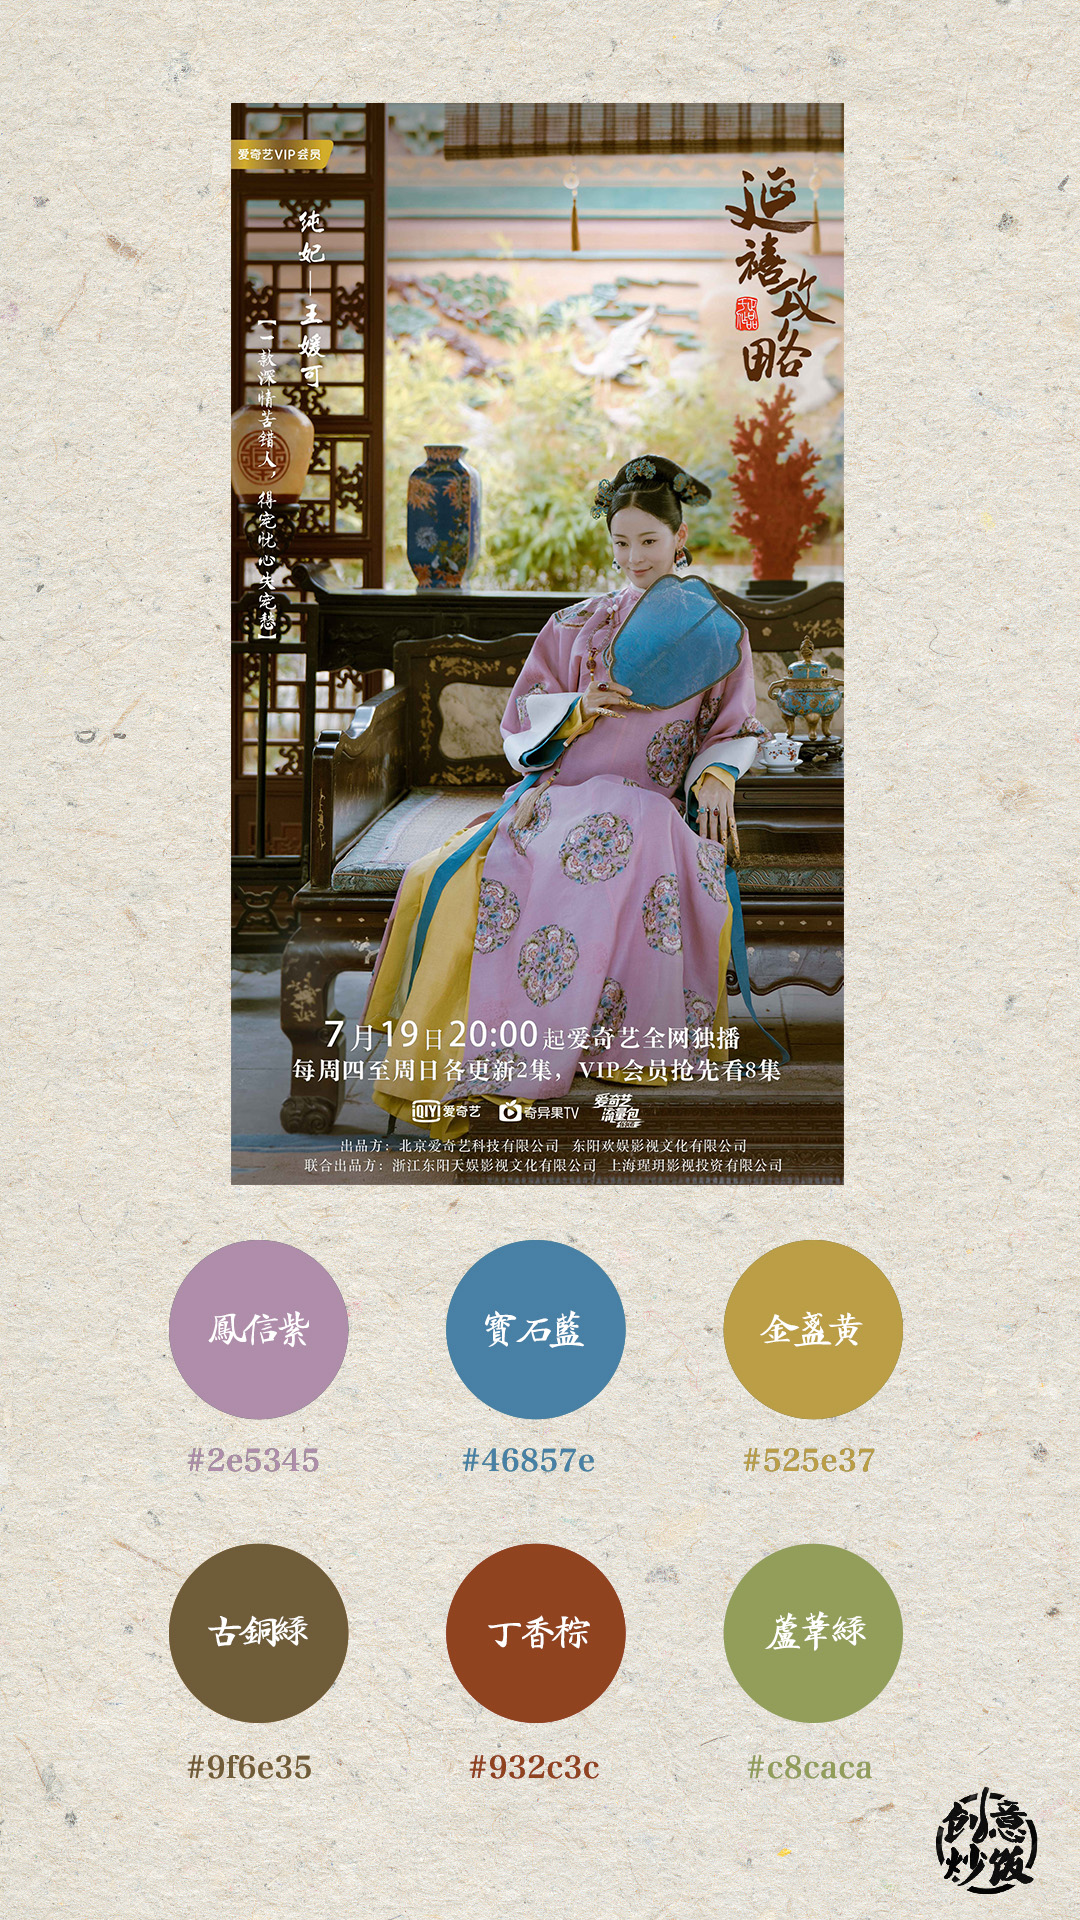
Task: Click the 爱奇艺流量包 logo
Action: pyautogui.click(x=616, y=1110)
